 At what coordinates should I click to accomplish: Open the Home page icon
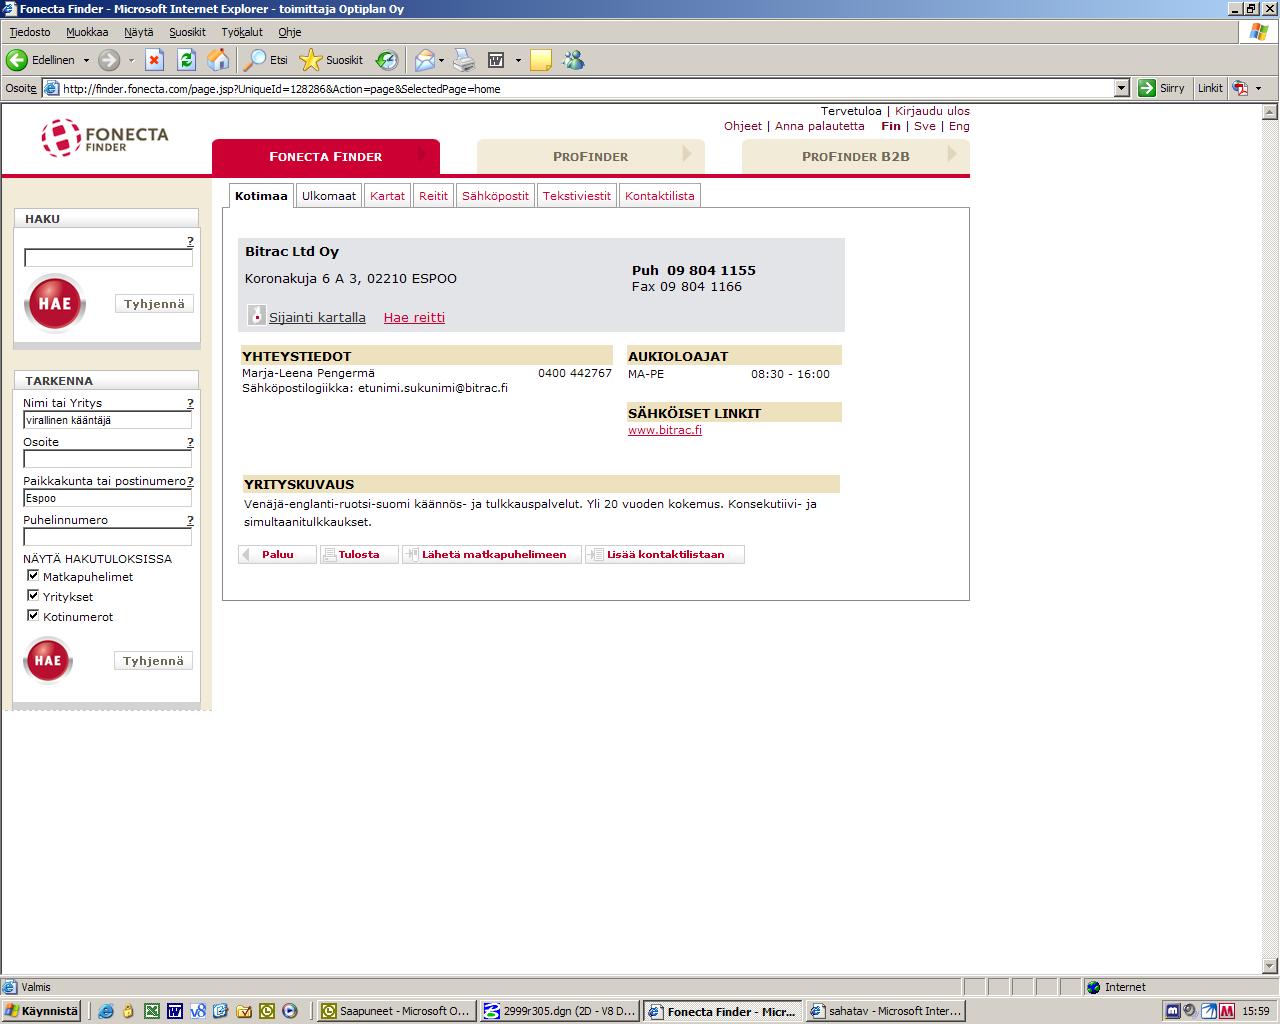pos(218,60)
